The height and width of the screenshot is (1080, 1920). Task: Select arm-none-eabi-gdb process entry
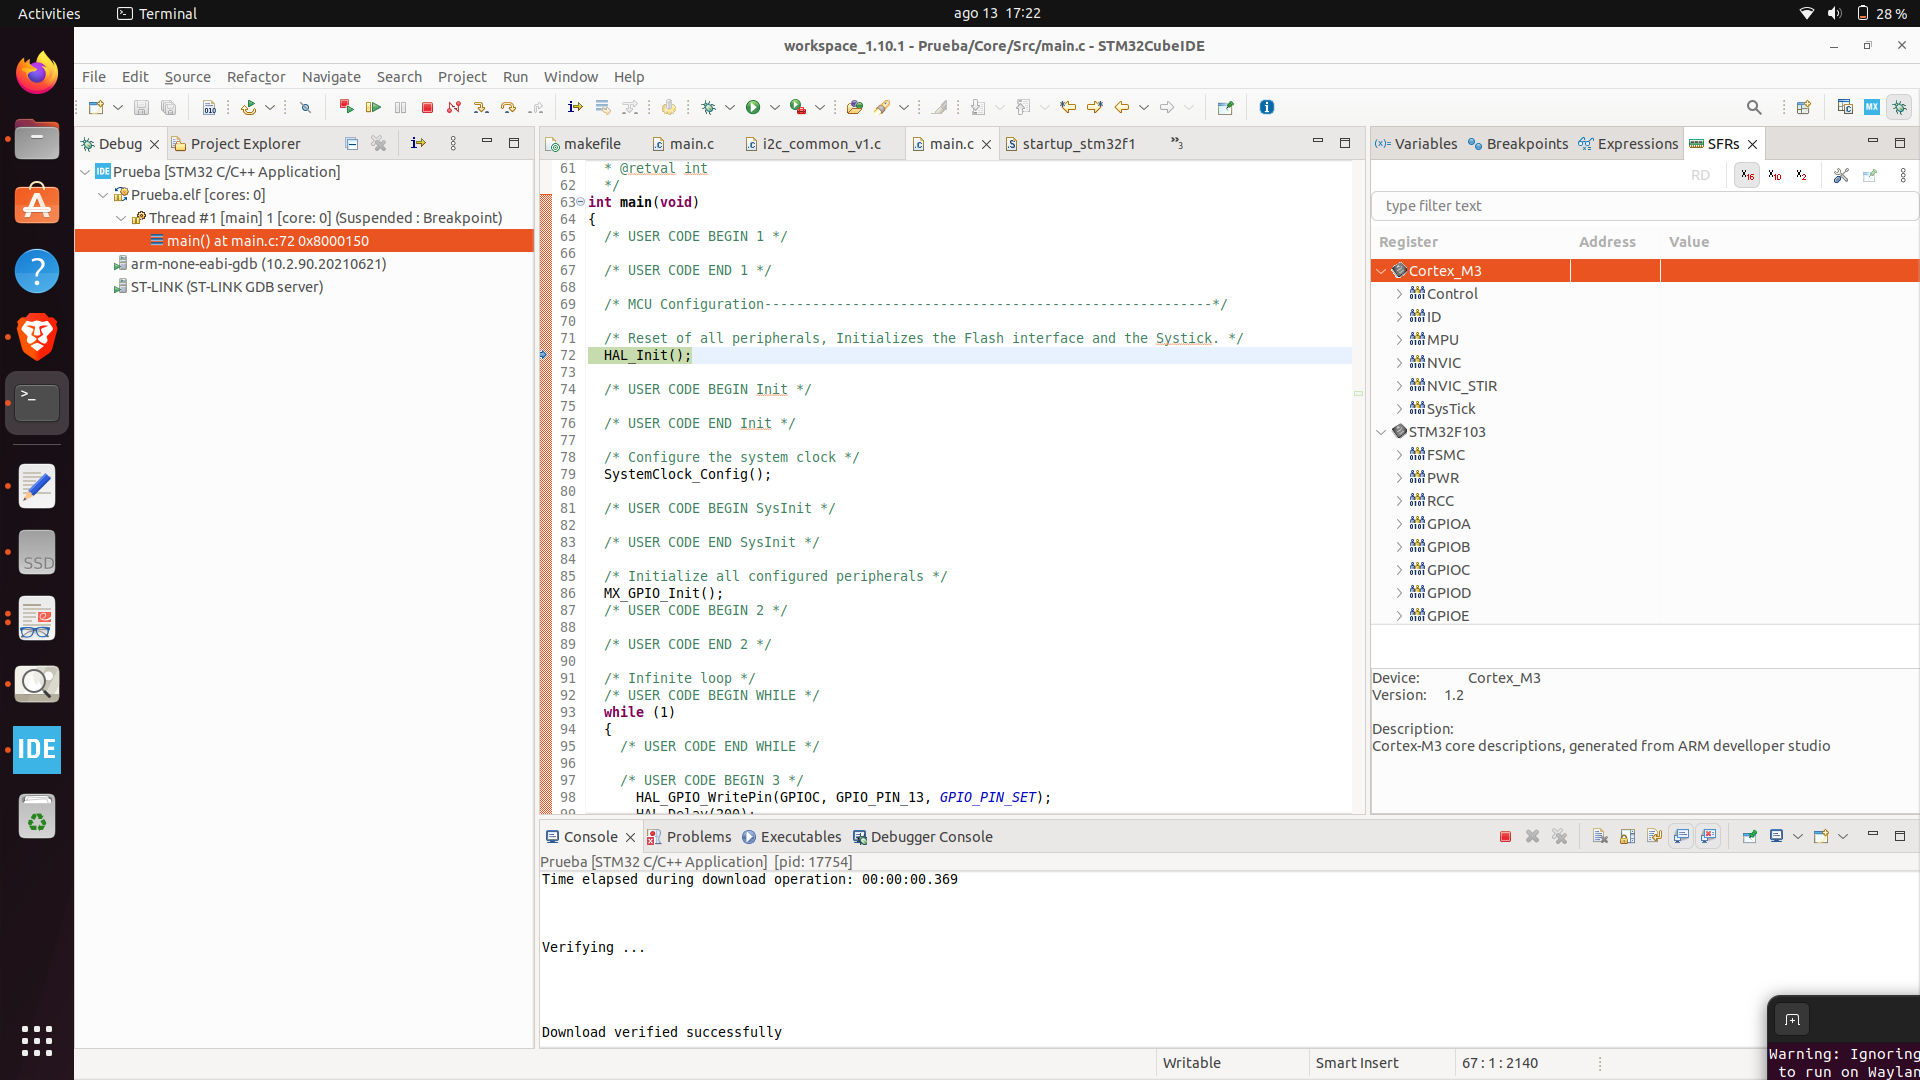click(x=258, y=264)
